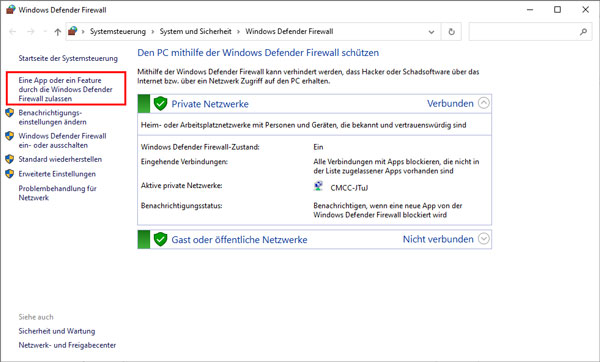Click the CMCC-JTuJ network icon

pyautogui.click(x=318, y=186)
